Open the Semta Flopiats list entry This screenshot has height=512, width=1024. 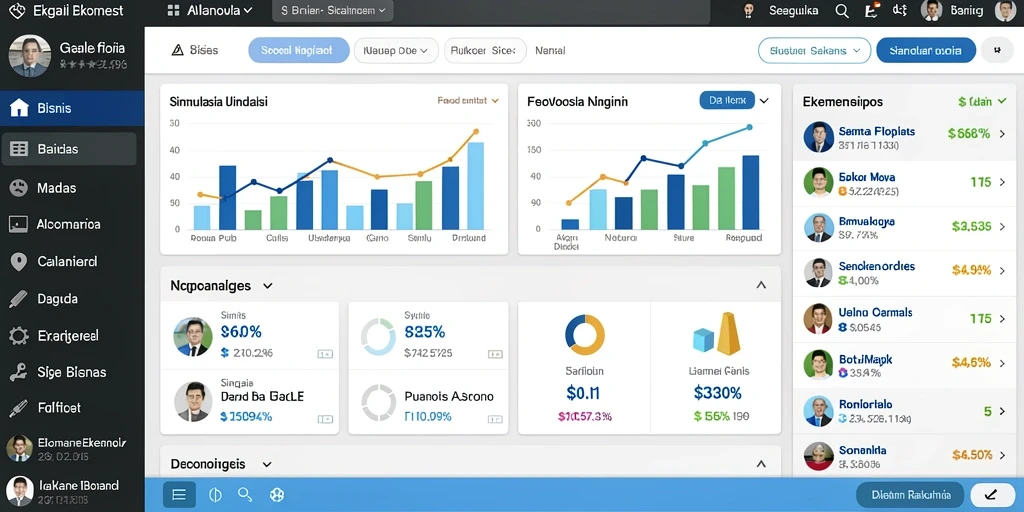pyautogui.click(x=907, y=137)
